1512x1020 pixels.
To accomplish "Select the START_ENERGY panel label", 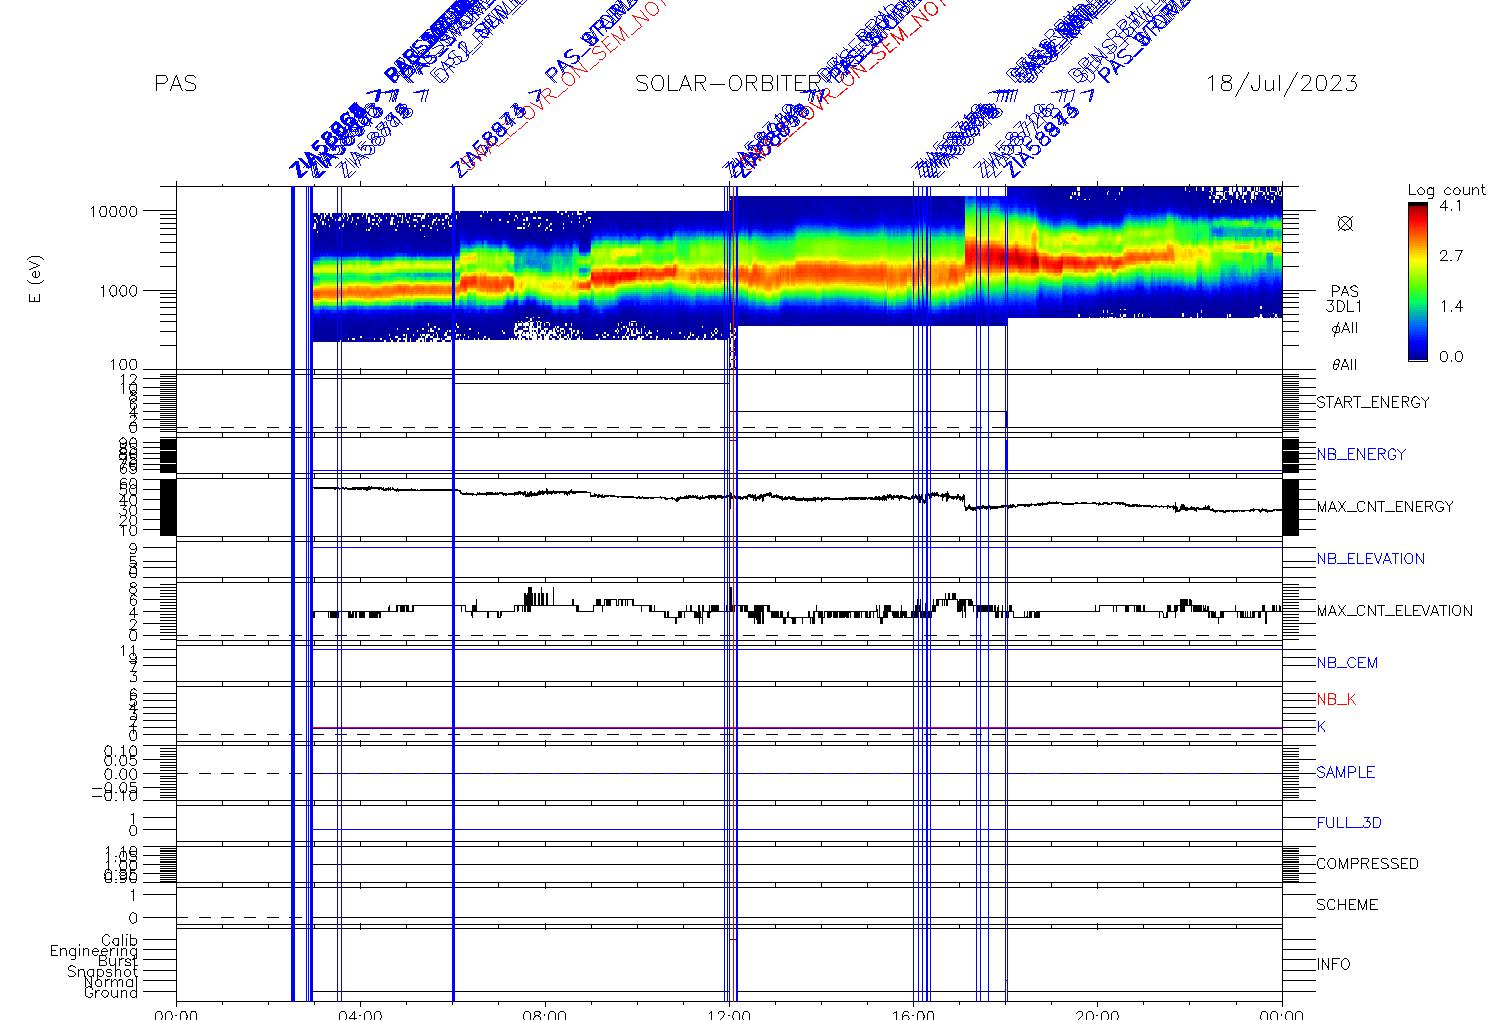I will point(1373,403).
